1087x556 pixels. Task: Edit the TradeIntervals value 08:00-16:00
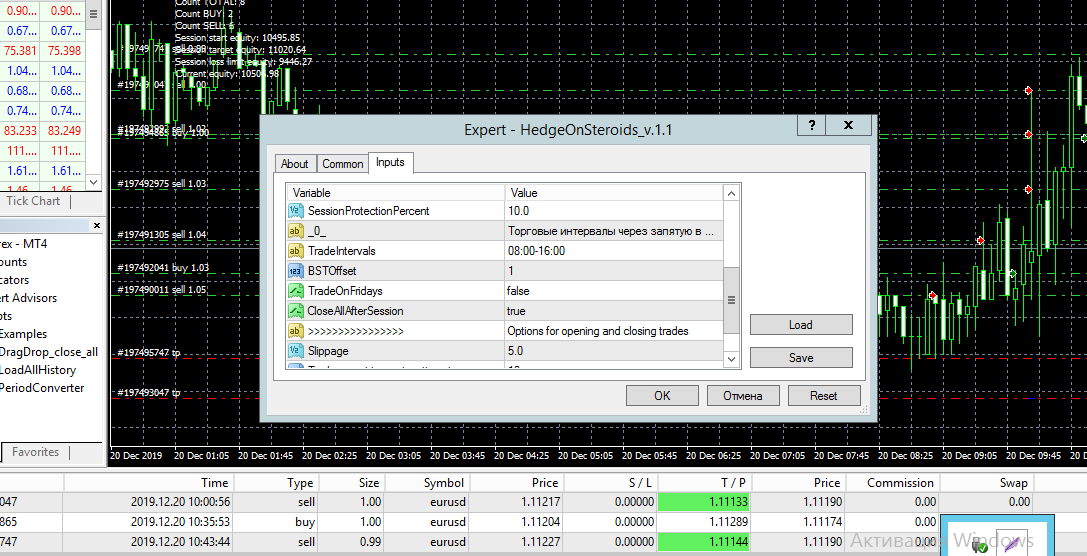click(x=613, y=251)
